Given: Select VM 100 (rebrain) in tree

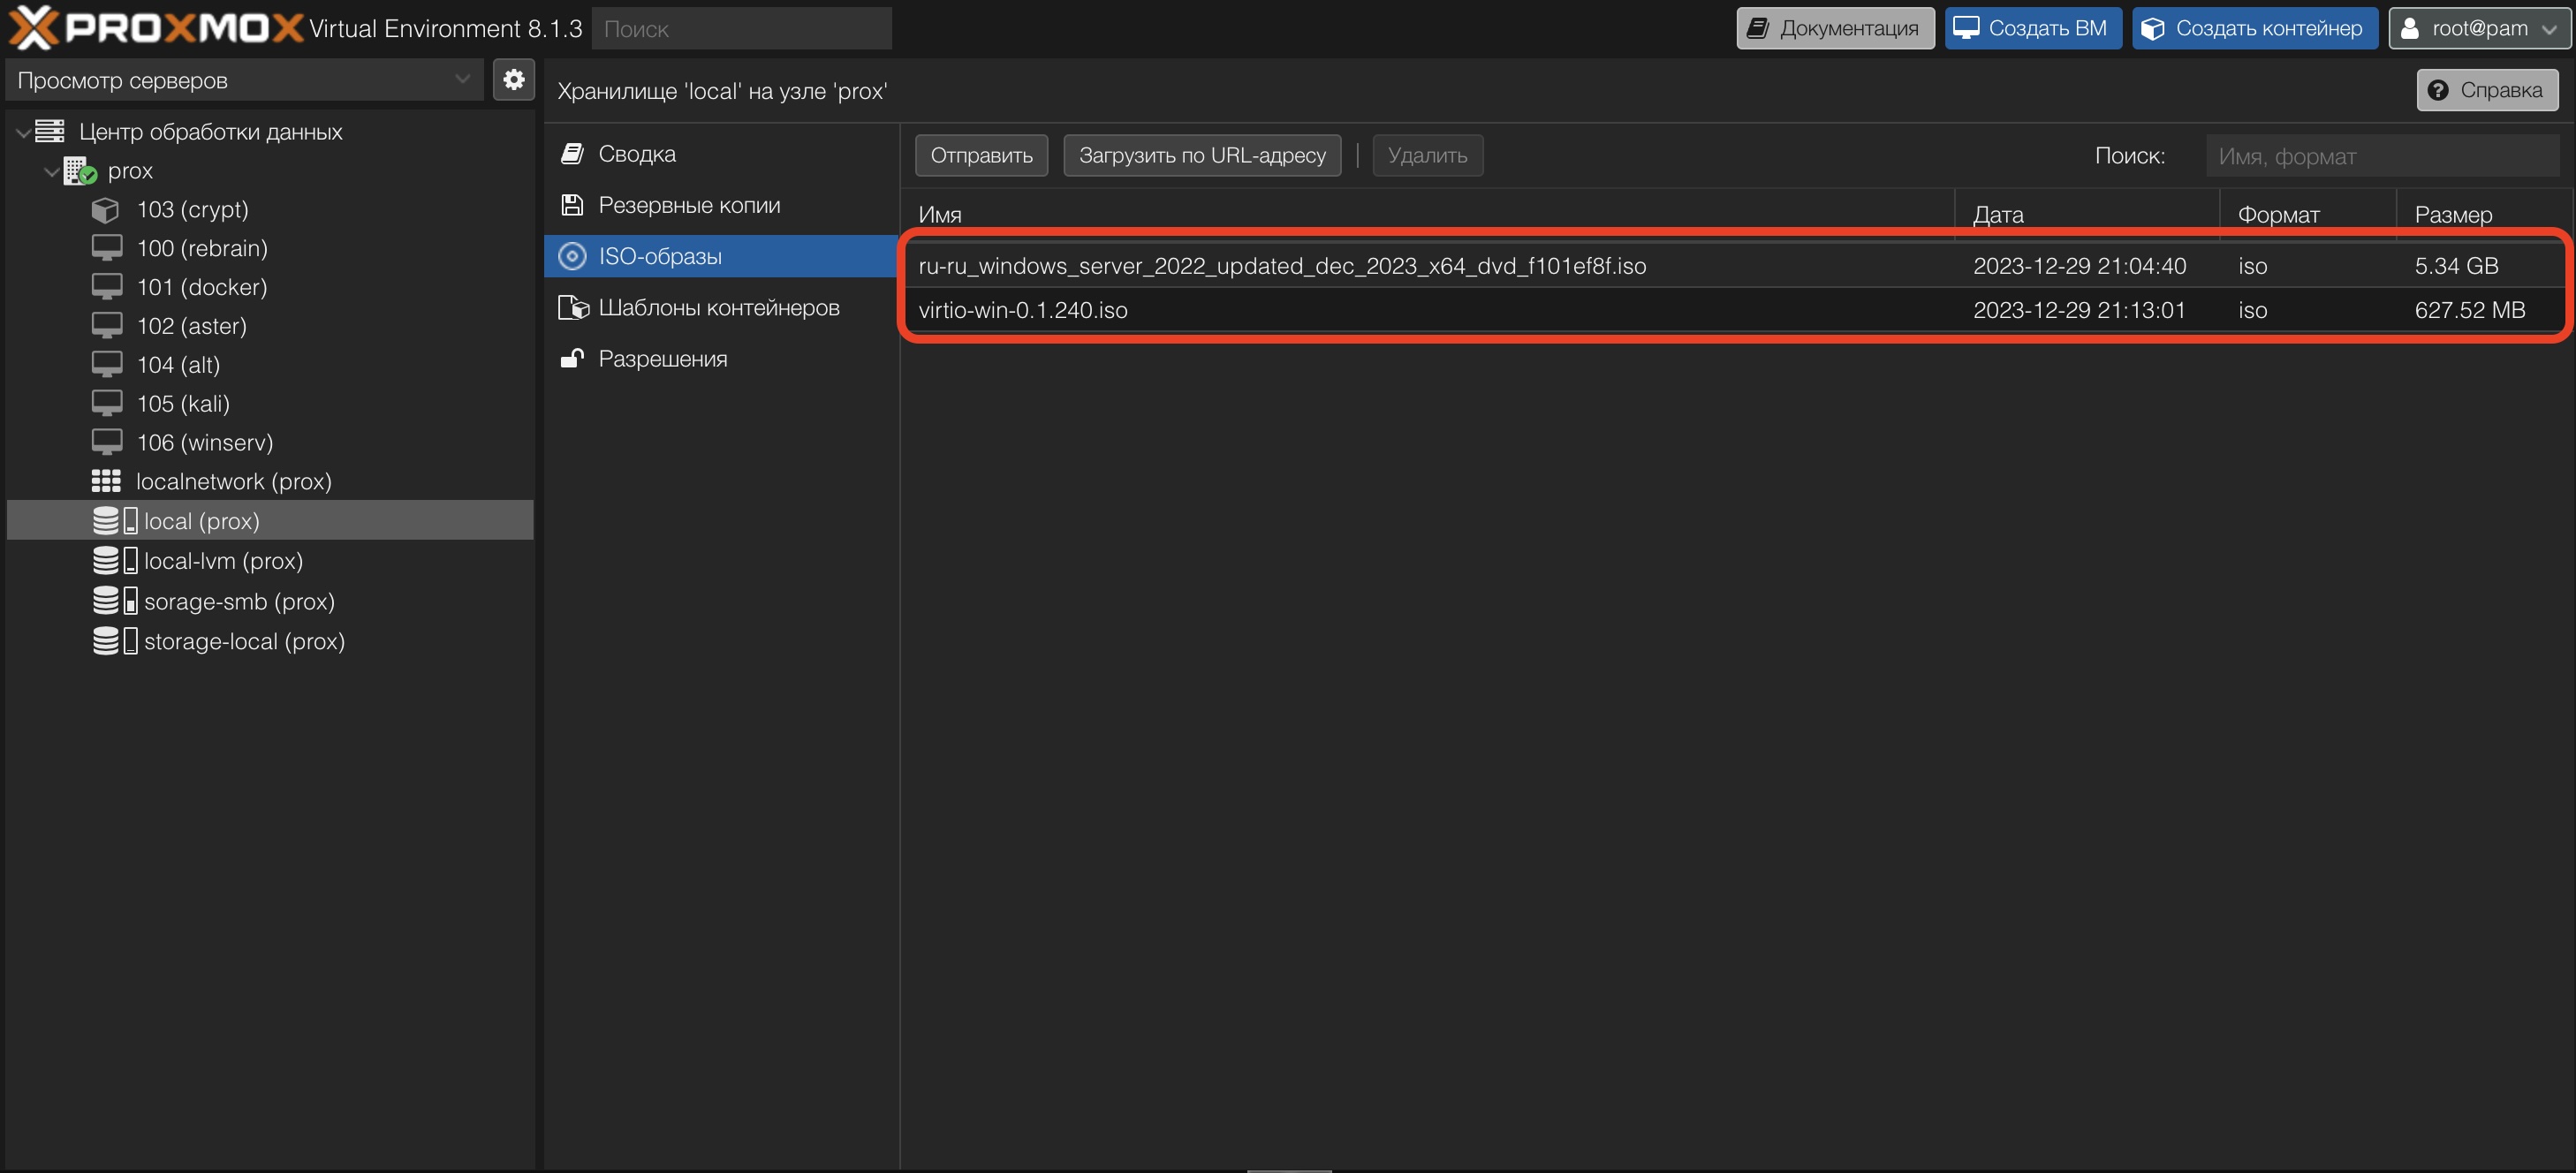Looking at the screenshot, I should [x=270, y=248].
